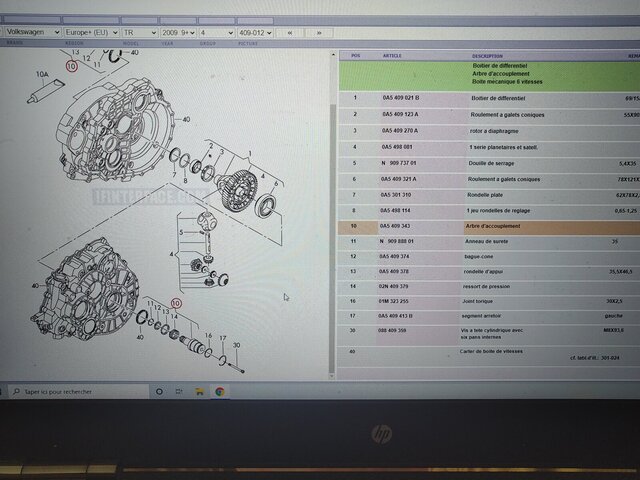Screen dimensions: 640x480
Task: Click the 10A sealant tube in diagram
Action: click(x=45, y=91)
